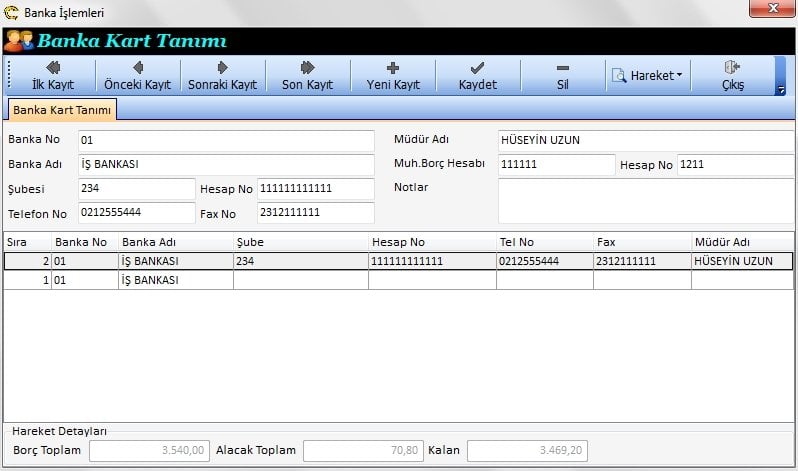This screenshot has width=798, height=471.
Task: Exit the form using Çıkış
Action: point(732,76)
